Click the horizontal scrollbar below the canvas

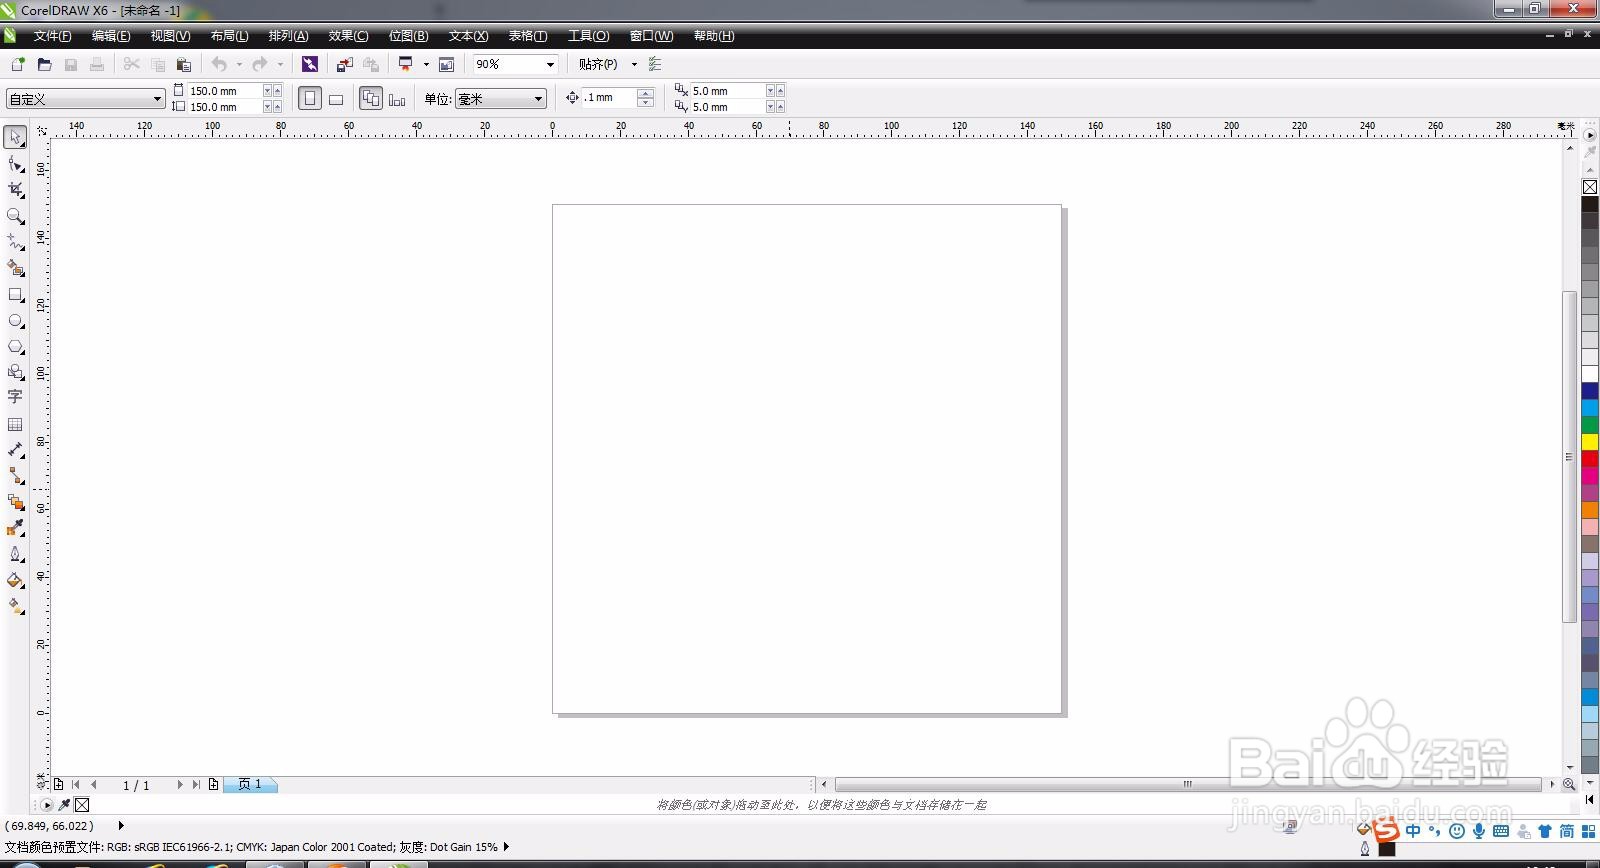tap(1188, 785)
